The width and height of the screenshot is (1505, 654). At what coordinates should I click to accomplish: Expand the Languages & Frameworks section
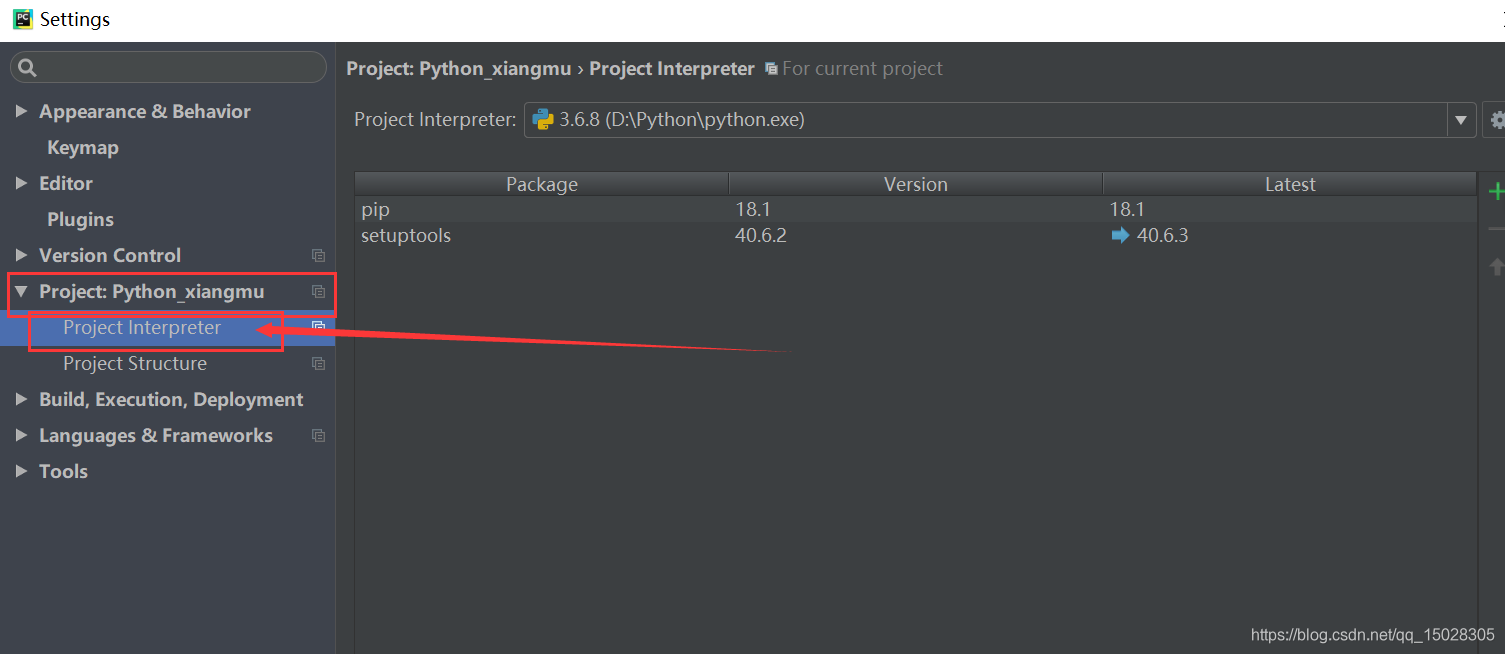pos(21,435)
